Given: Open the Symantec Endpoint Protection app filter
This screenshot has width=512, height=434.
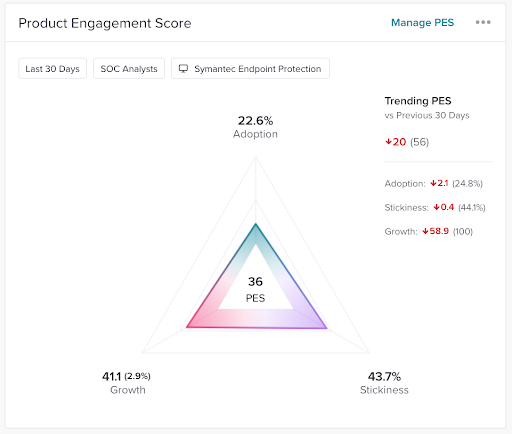Looking at the screenshot, I should (250, 68).
